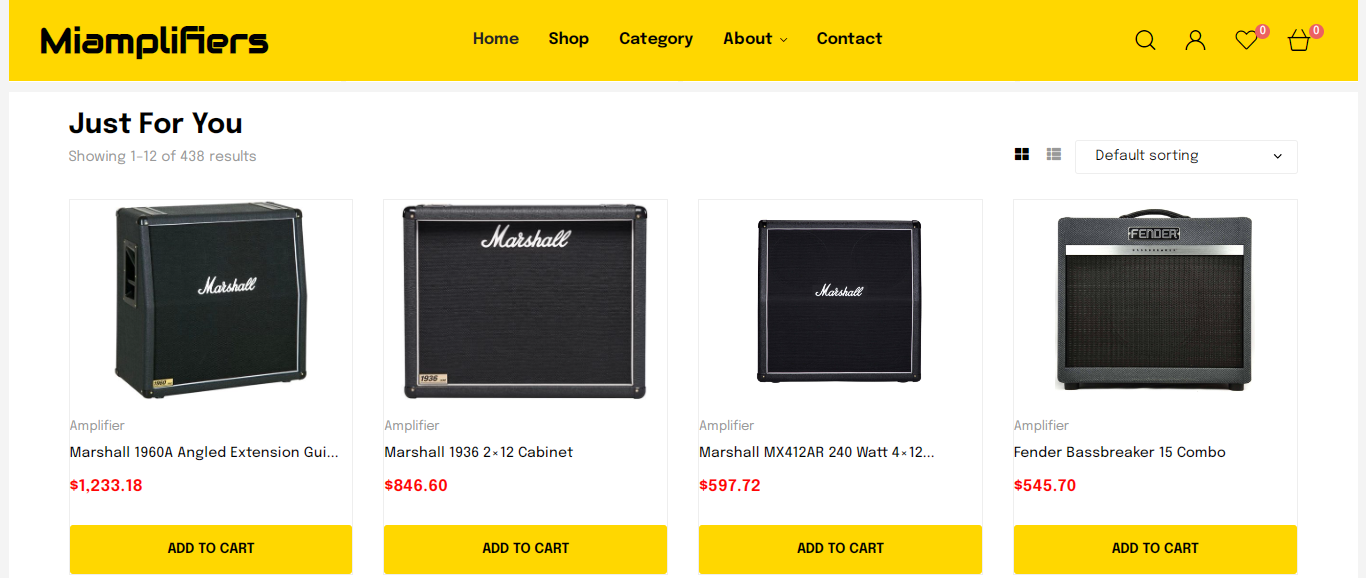The height and width of the screenshot is (578, 1366).
Task: Add Fender Bassbreaker 15 Combo to cart
Action: [1155, 548]
